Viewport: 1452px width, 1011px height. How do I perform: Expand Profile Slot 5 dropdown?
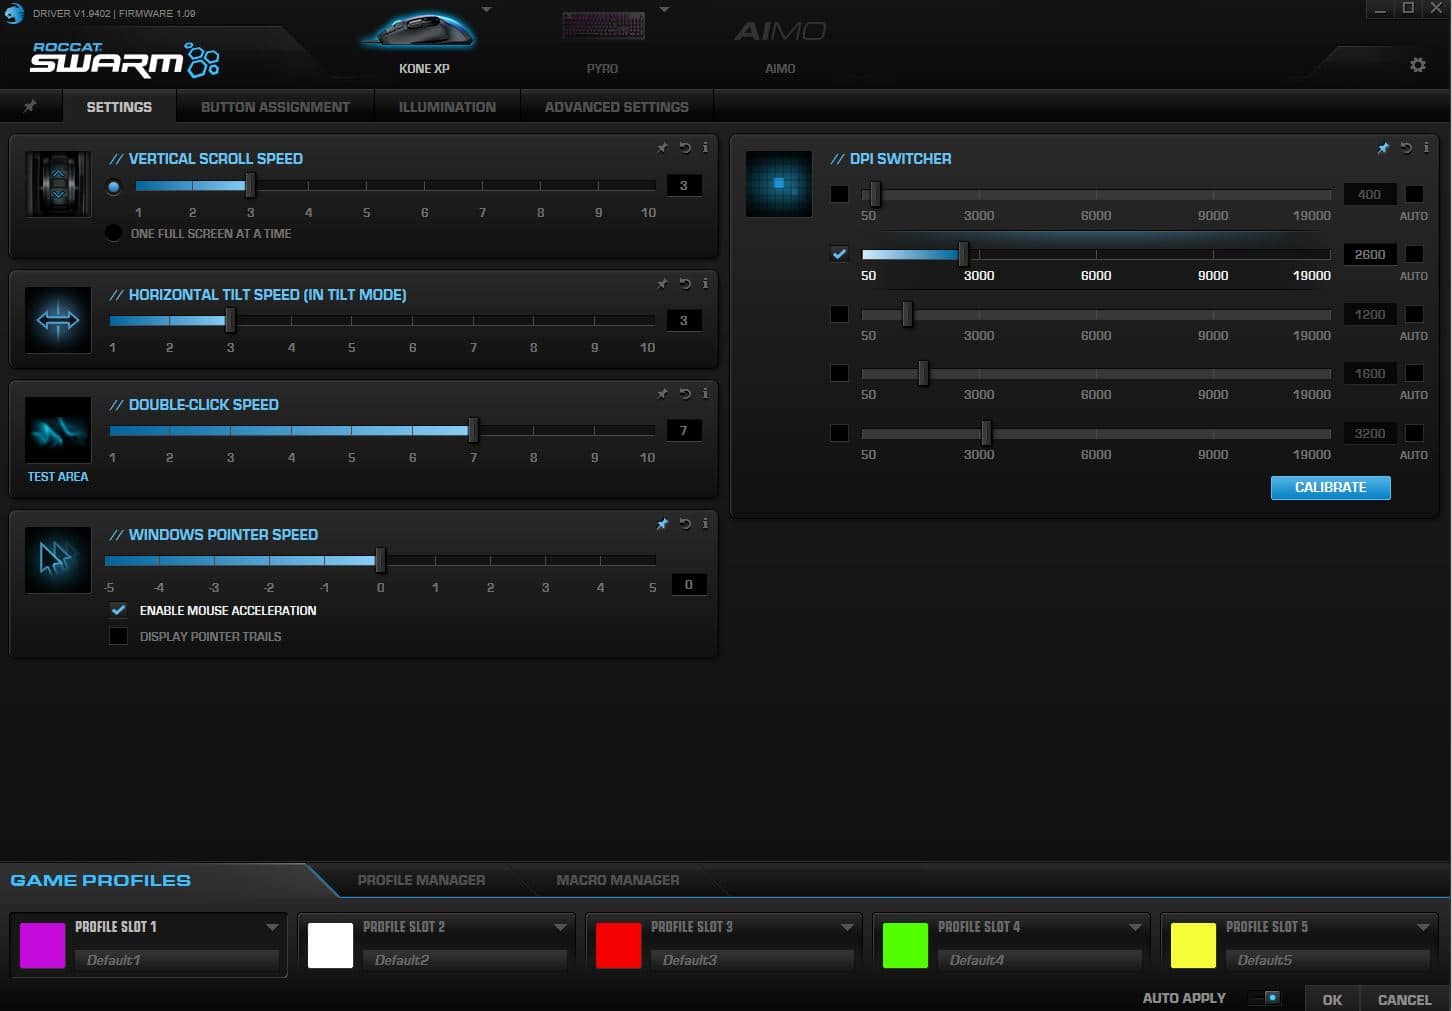pos(1423,927)
